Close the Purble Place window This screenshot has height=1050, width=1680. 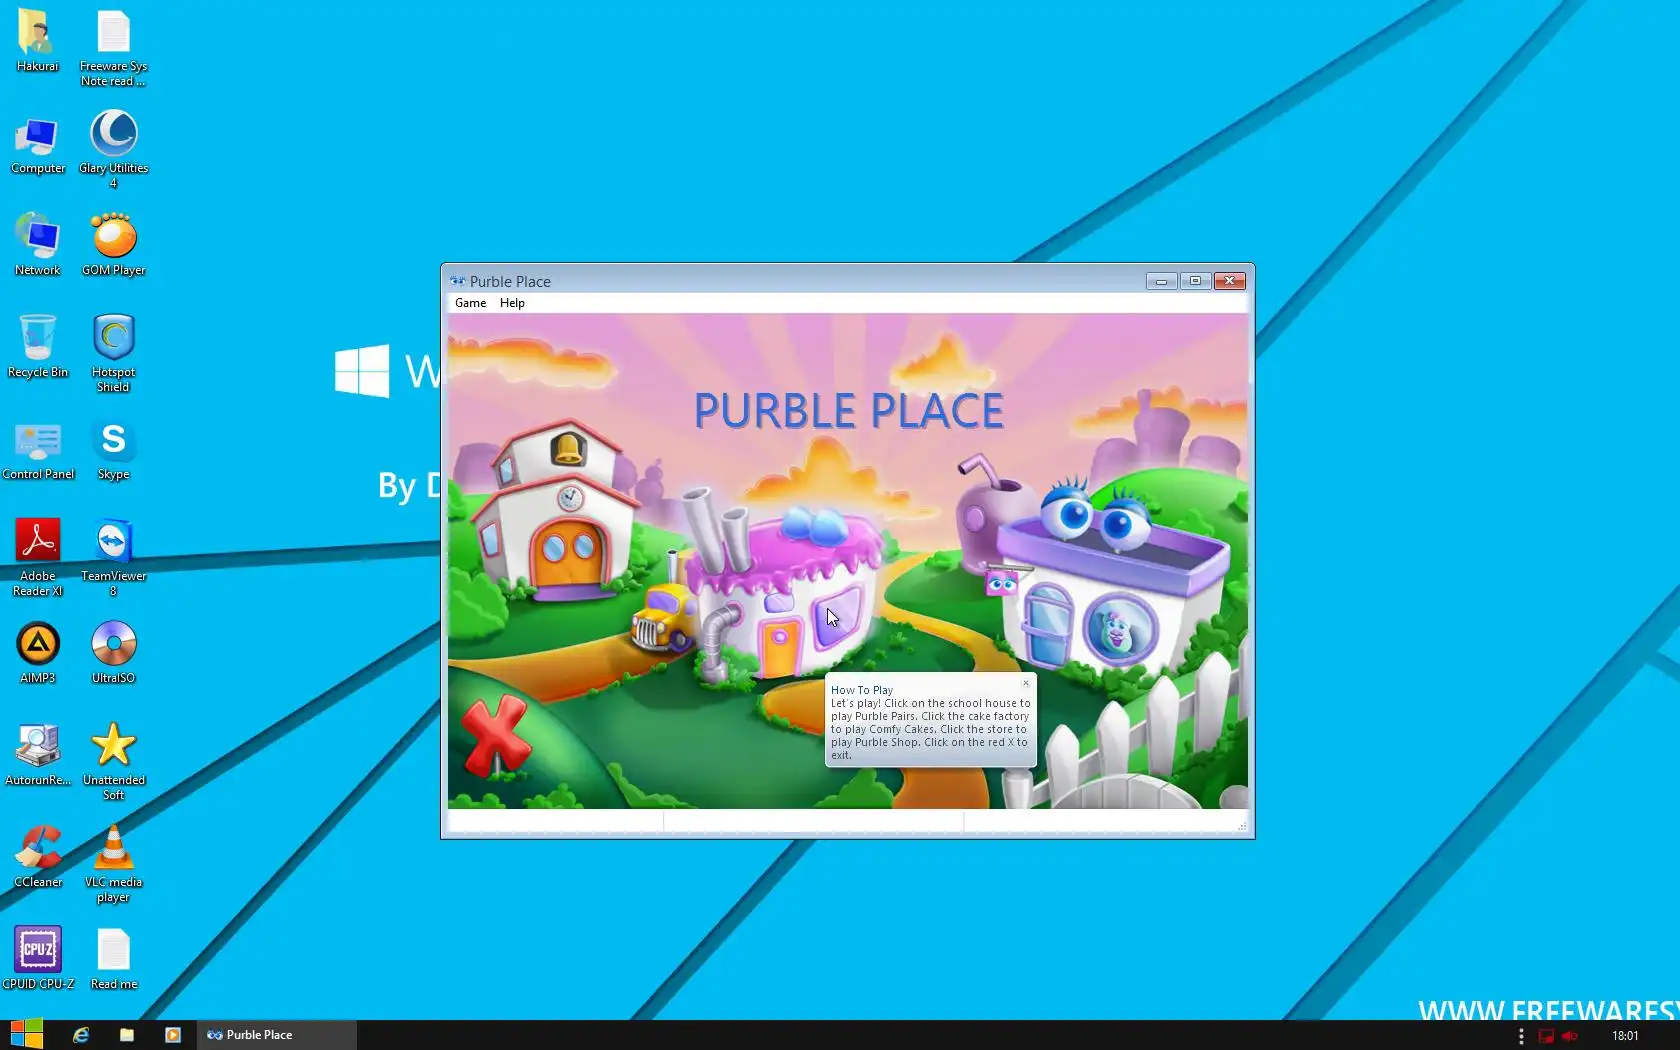(1229, 281)
